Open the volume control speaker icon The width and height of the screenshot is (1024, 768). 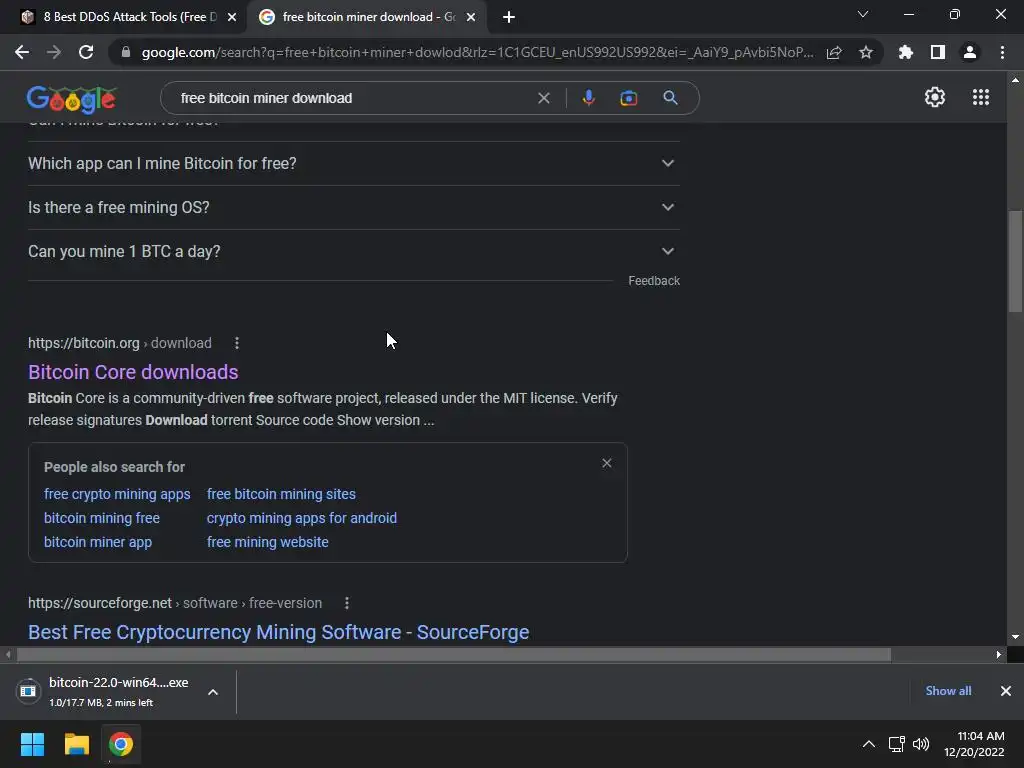click(x=921, y=744)
